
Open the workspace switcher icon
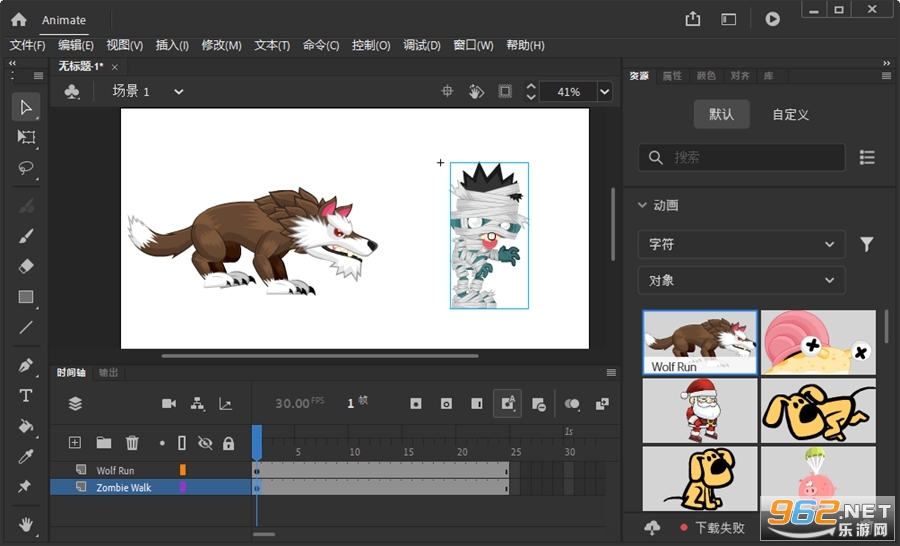click(x=728, y=20)
